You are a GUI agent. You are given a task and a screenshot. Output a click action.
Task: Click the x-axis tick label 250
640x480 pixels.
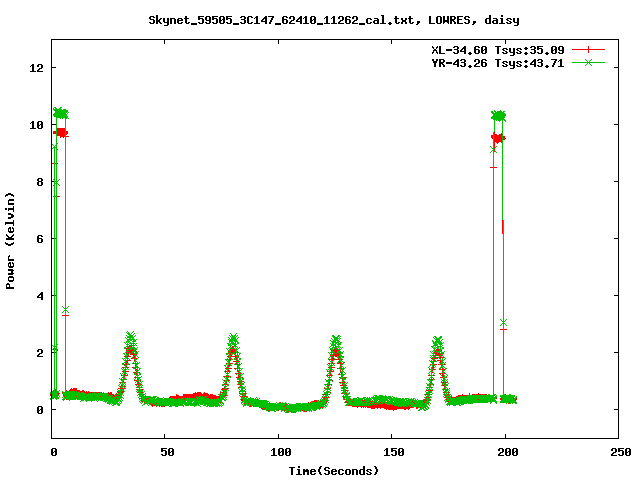pyautogui.click(x=621, y=452)
